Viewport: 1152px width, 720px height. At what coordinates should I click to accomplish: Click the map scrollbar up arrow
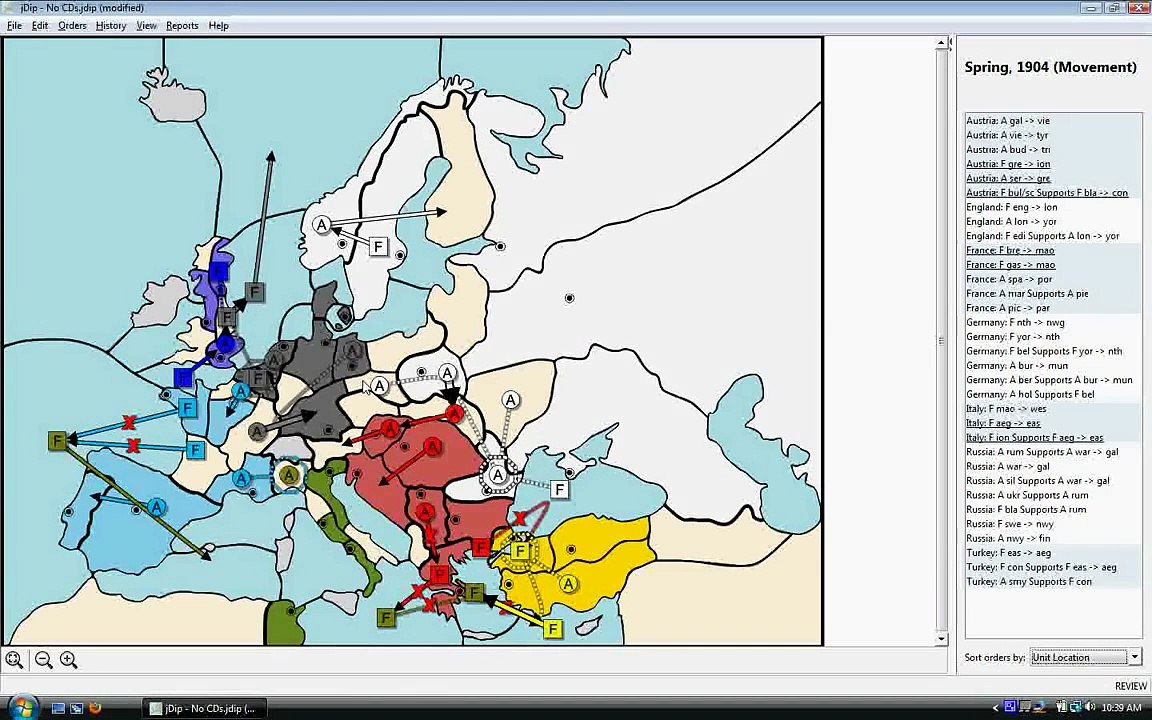[943, 44]
